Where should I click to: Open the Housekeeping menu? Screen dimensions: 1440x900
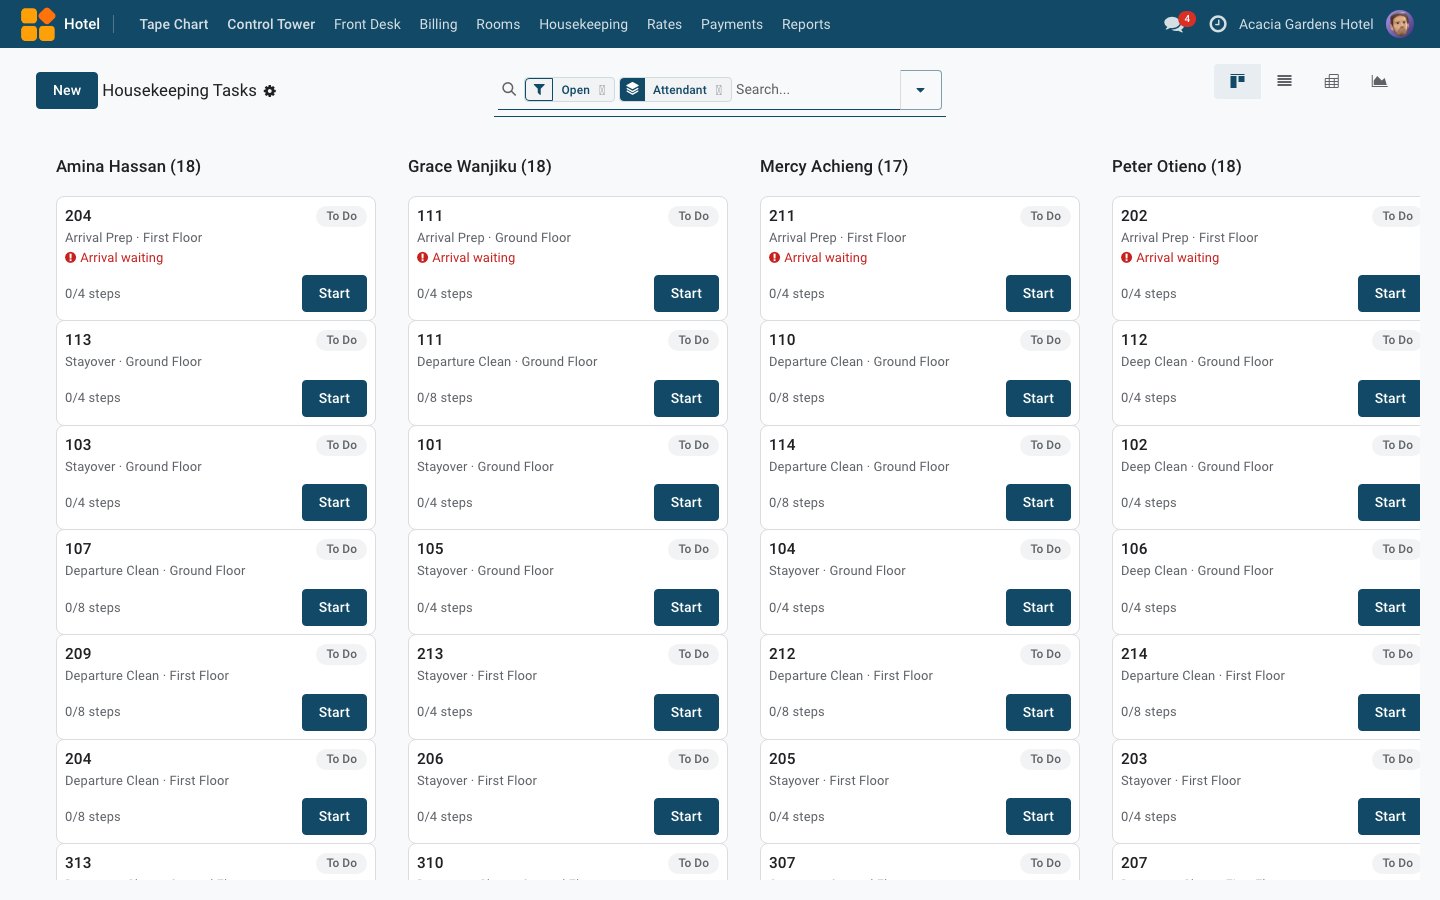(583, 24)
